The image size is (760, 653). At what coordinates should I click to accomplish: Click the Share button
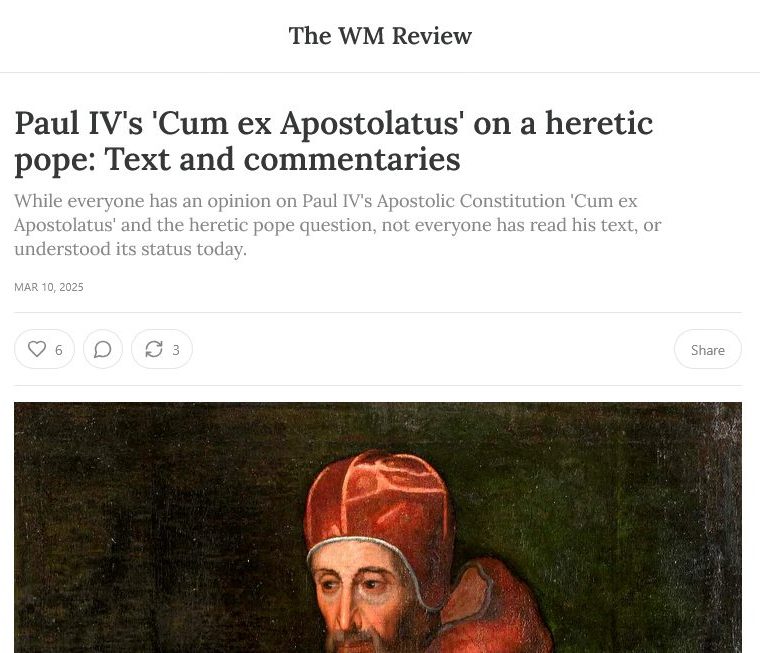pyautogui.click(x=708, y=350)
